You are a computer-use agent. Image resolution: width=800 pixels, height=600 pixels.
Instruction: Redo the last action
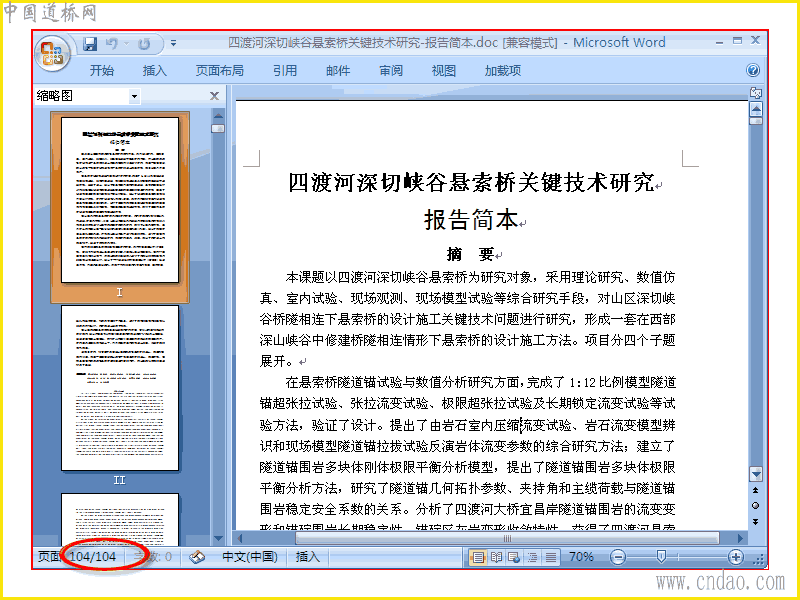144,44
